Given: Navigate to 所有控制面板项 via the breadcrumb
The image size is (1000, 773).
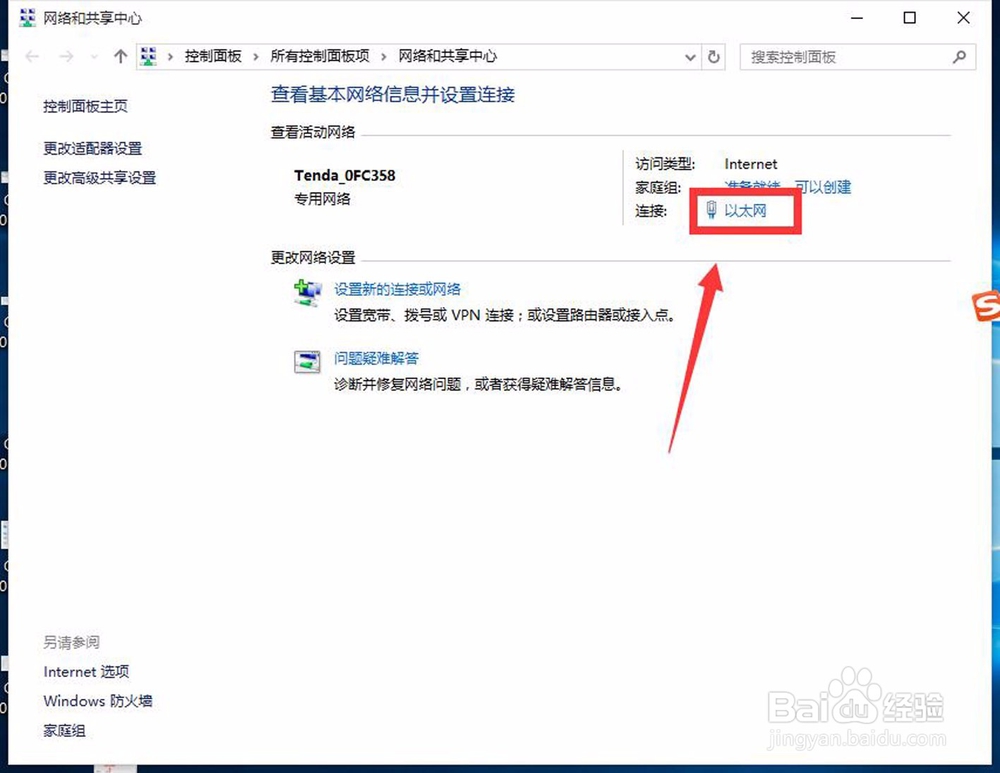Looking at the screenshot, I should tap(320, 57).
